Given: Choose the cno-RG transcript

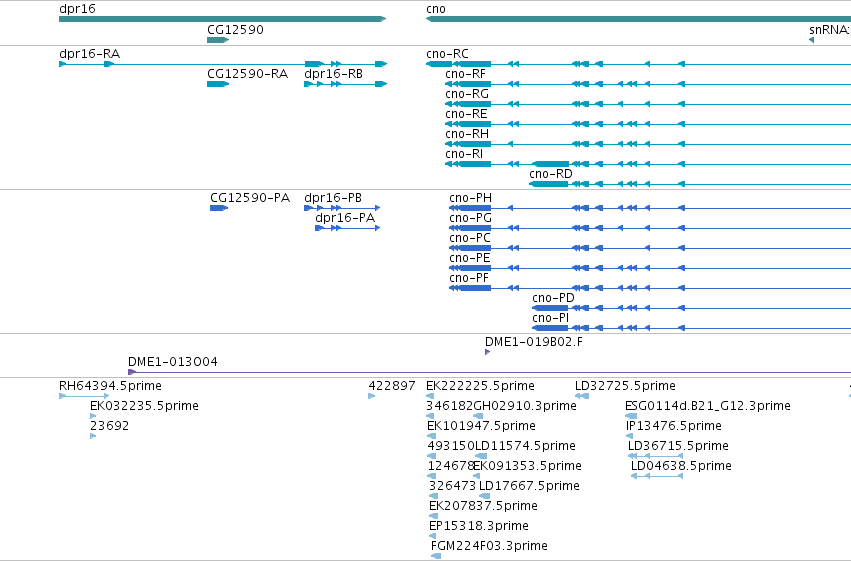Looking at the screenshot, I should 648,104.
